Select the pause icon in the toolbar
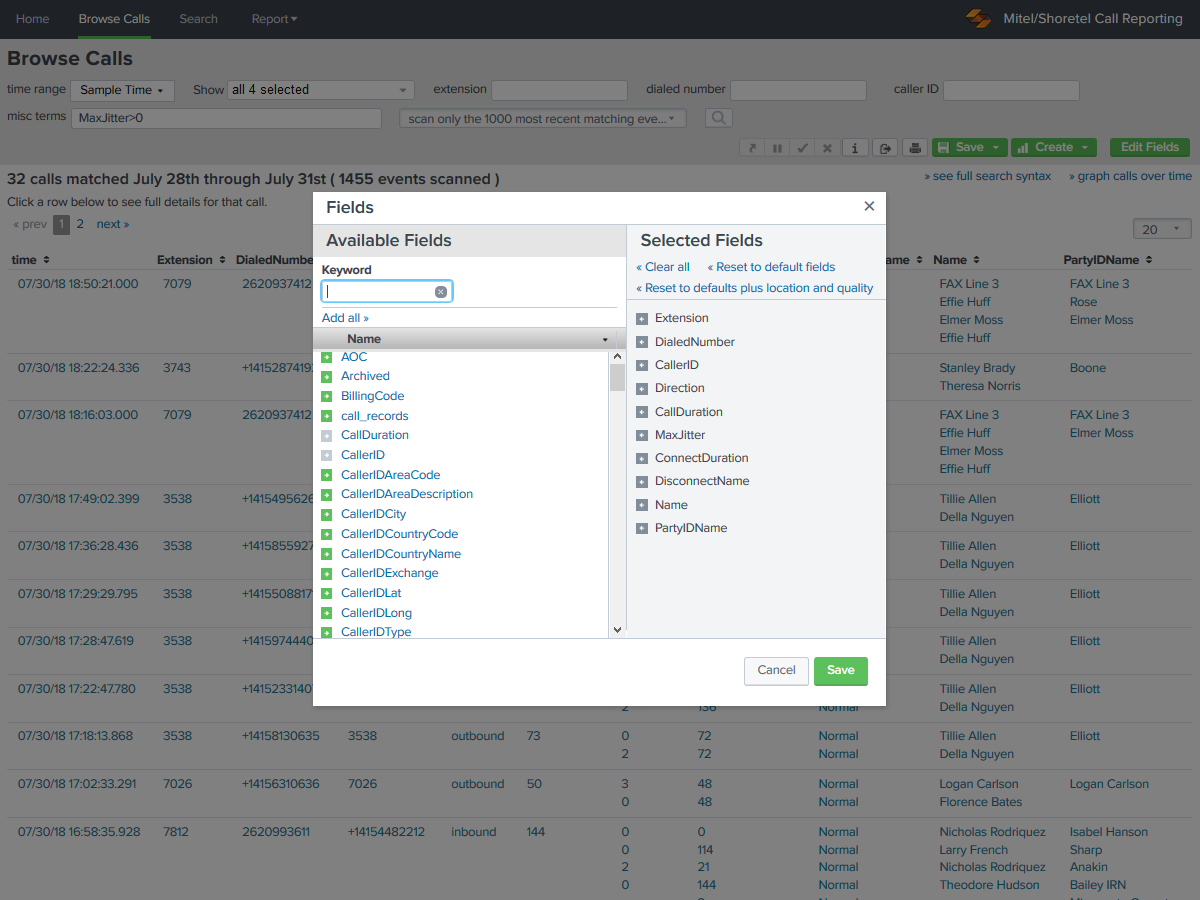This screenshot has width=1200, height=900. point(777,147)
